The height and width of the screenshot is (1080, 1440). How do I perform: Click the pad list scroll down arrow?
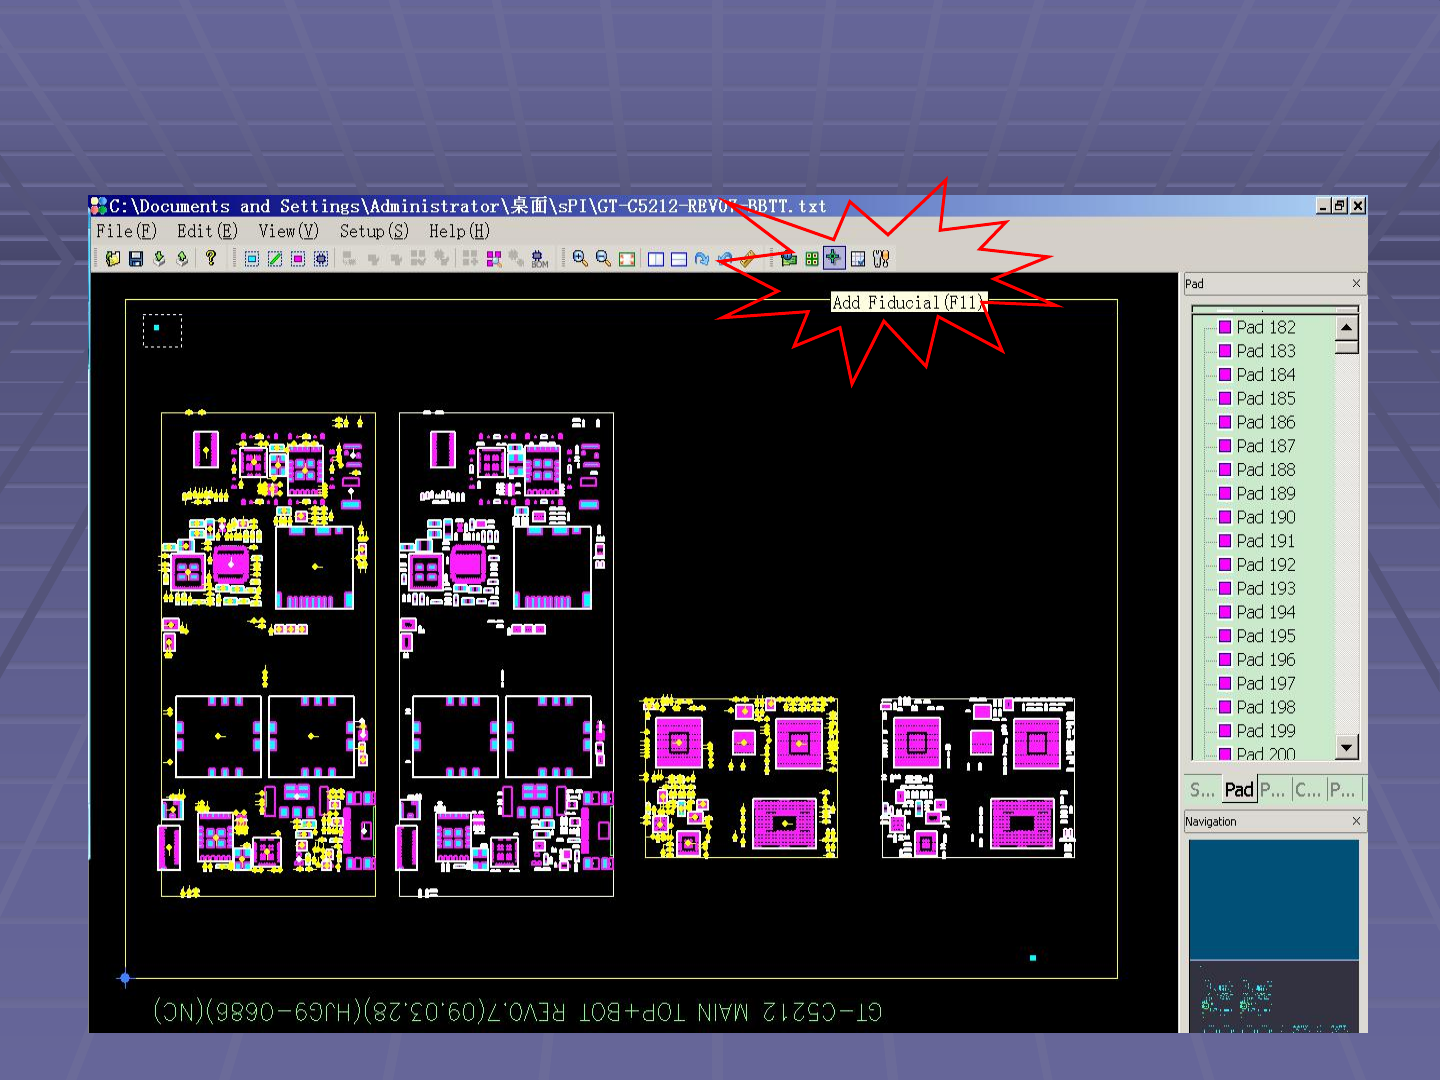click(1347, 747)
